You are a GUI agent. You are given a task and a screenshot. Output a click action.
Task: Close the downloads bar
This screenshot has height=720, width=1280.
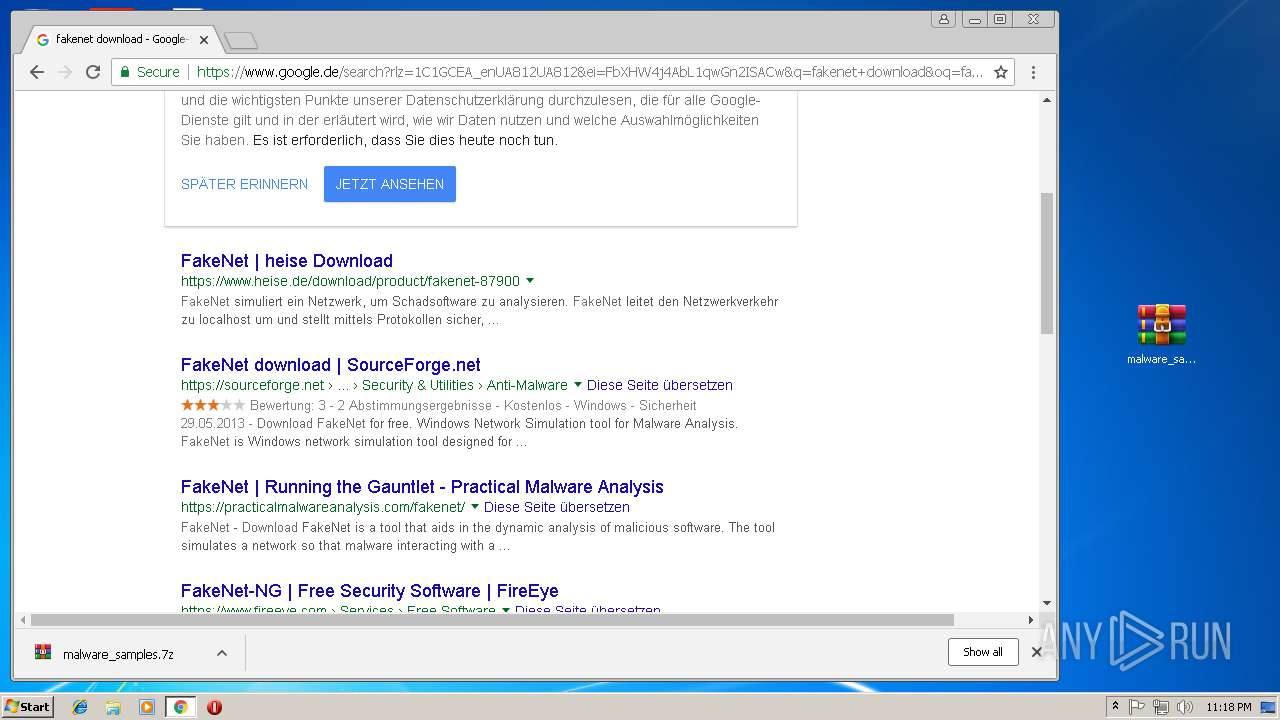click(x=1036, y=652)
